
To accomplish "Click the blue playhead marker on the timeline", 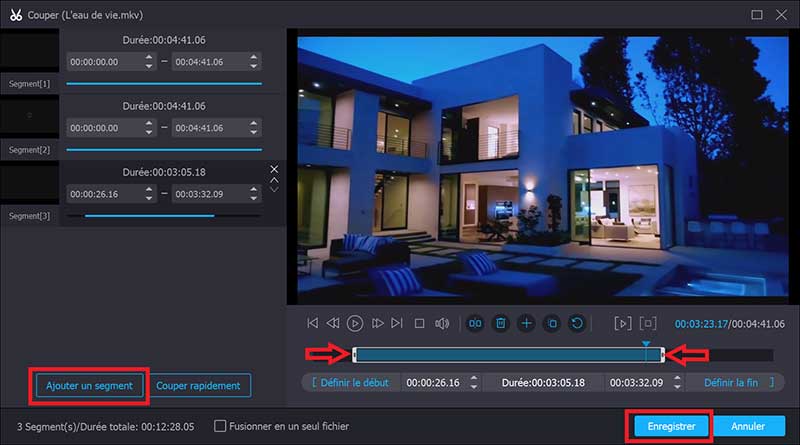I will [646, 344].
